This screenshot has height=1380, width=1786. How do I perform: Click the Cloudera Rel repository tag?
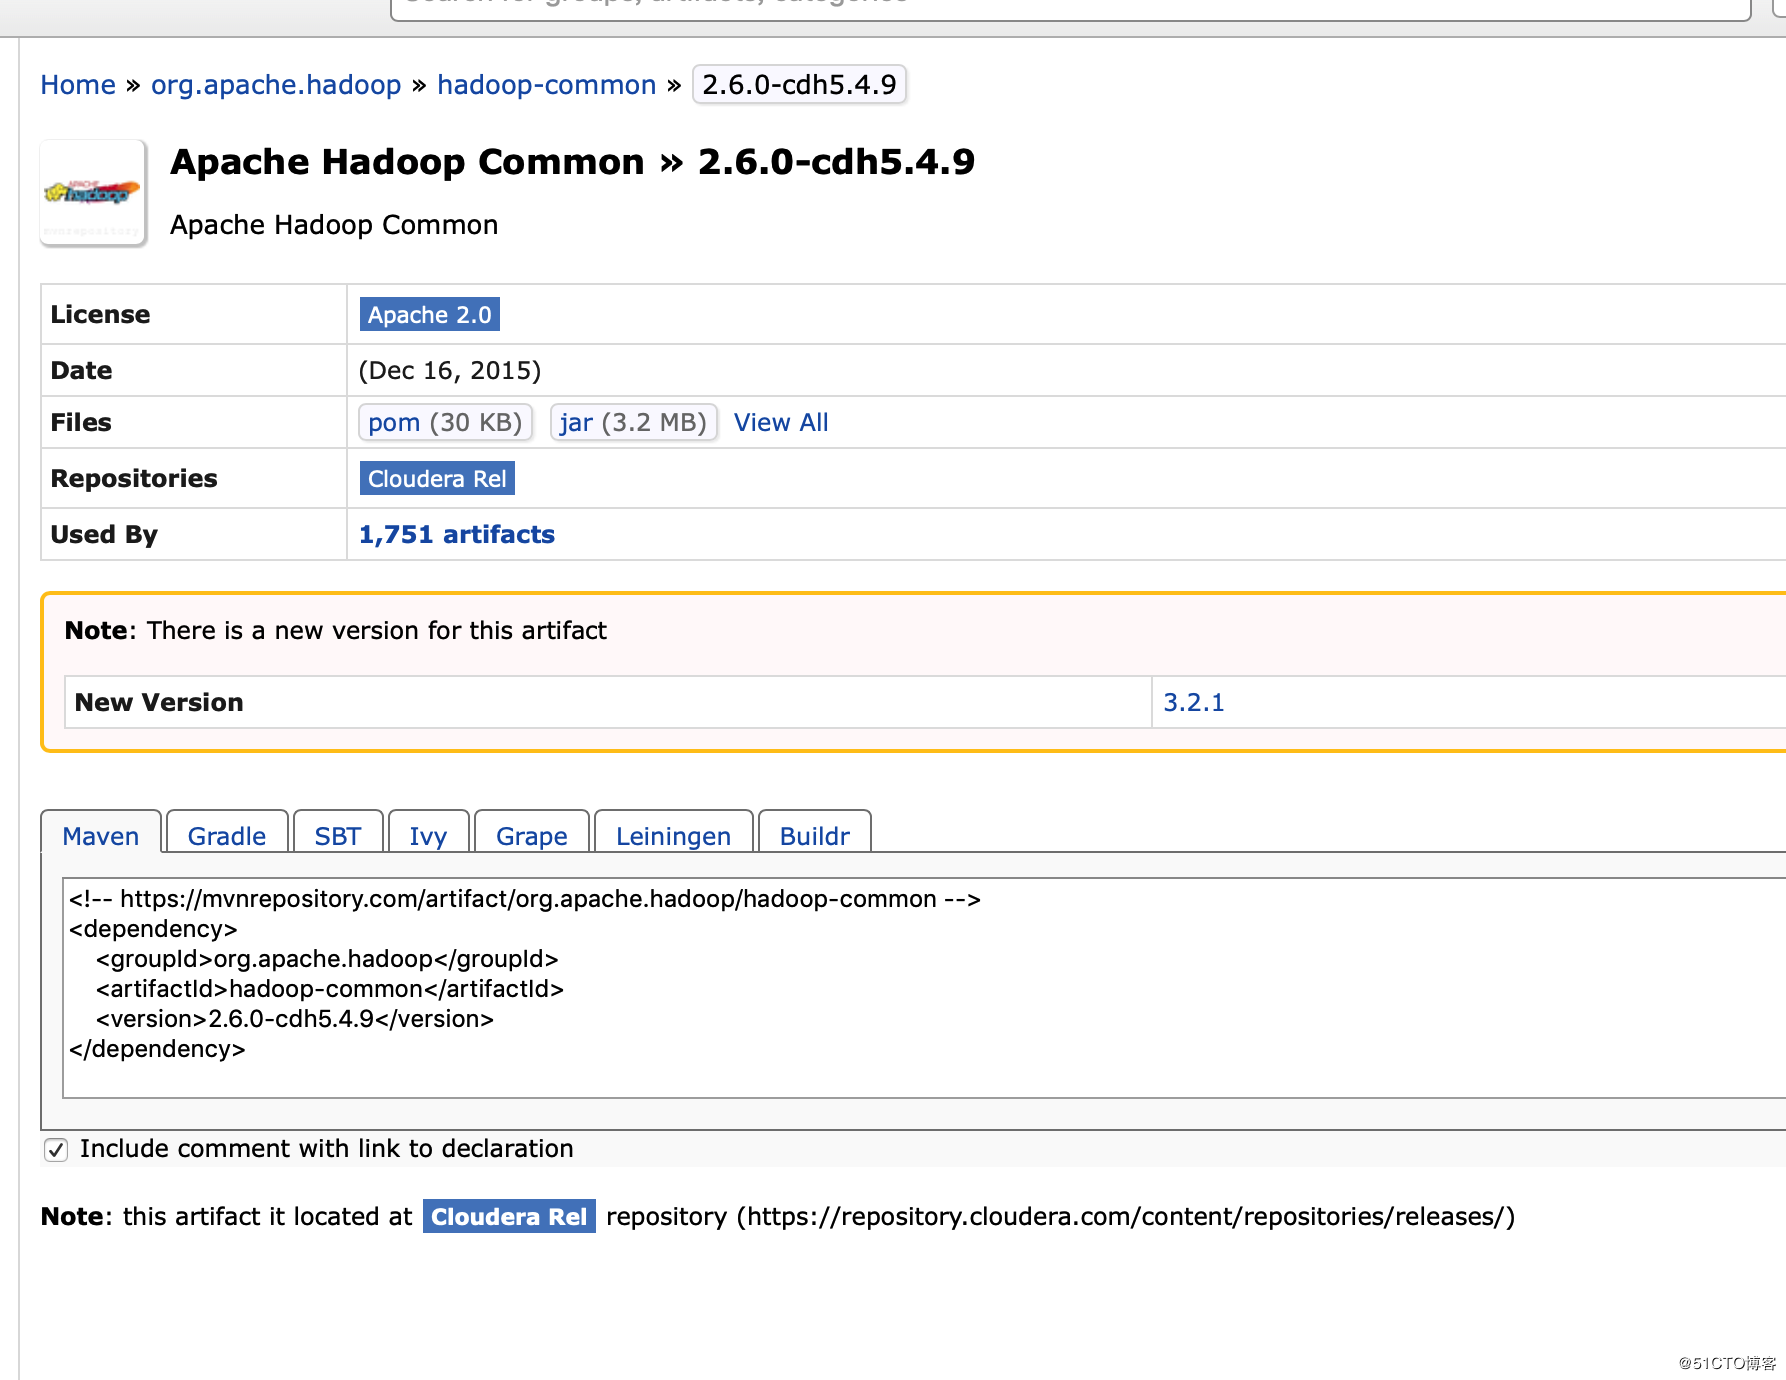pyautogui.click(x=437, y=479)
